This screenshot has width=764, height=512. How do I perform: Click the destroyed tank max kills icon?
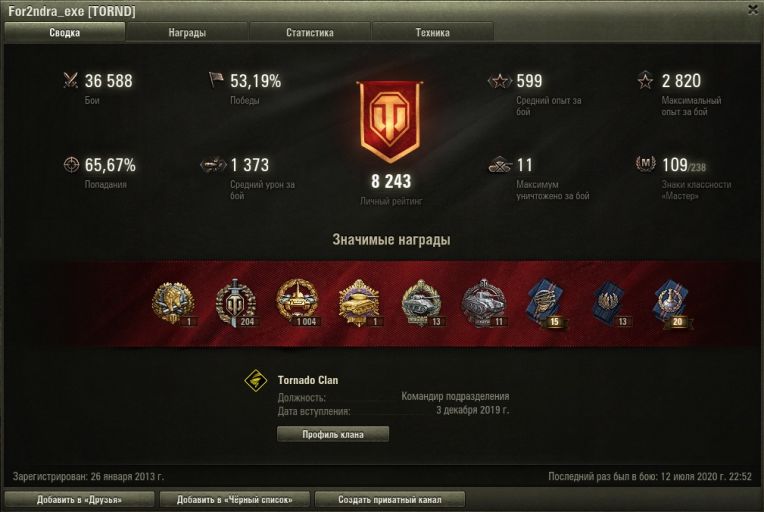500,165
